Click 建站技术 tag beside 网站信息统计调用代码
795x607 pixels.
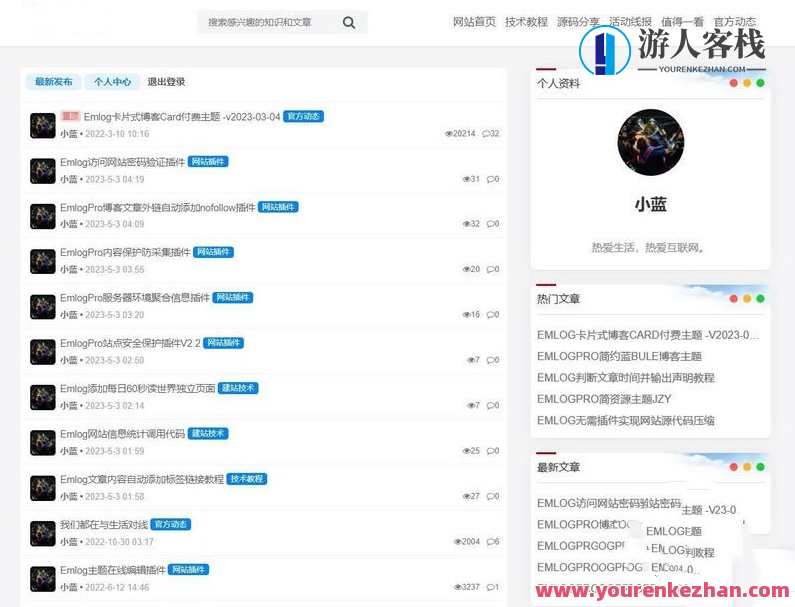coord(208,434)
